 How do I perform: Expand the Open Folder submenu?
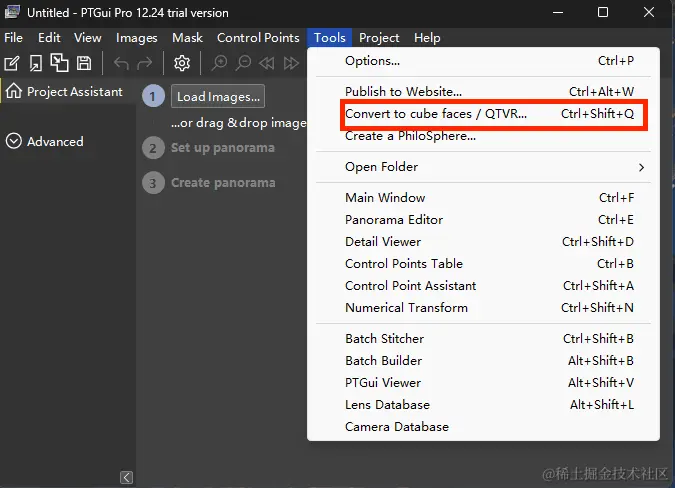pos(483,167)
